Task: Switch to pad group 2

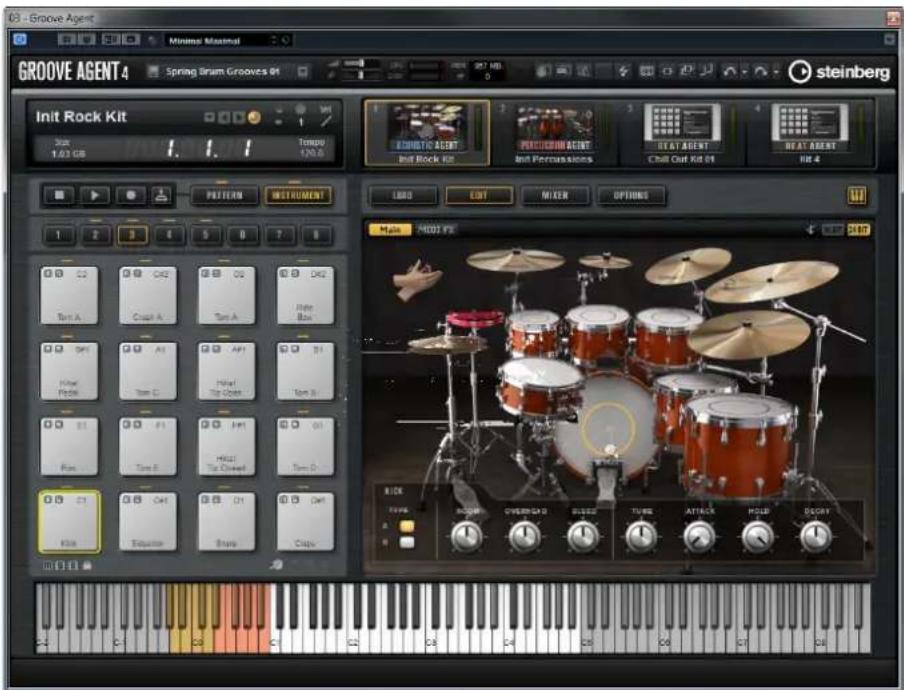Action: click(x=95, y=235)
